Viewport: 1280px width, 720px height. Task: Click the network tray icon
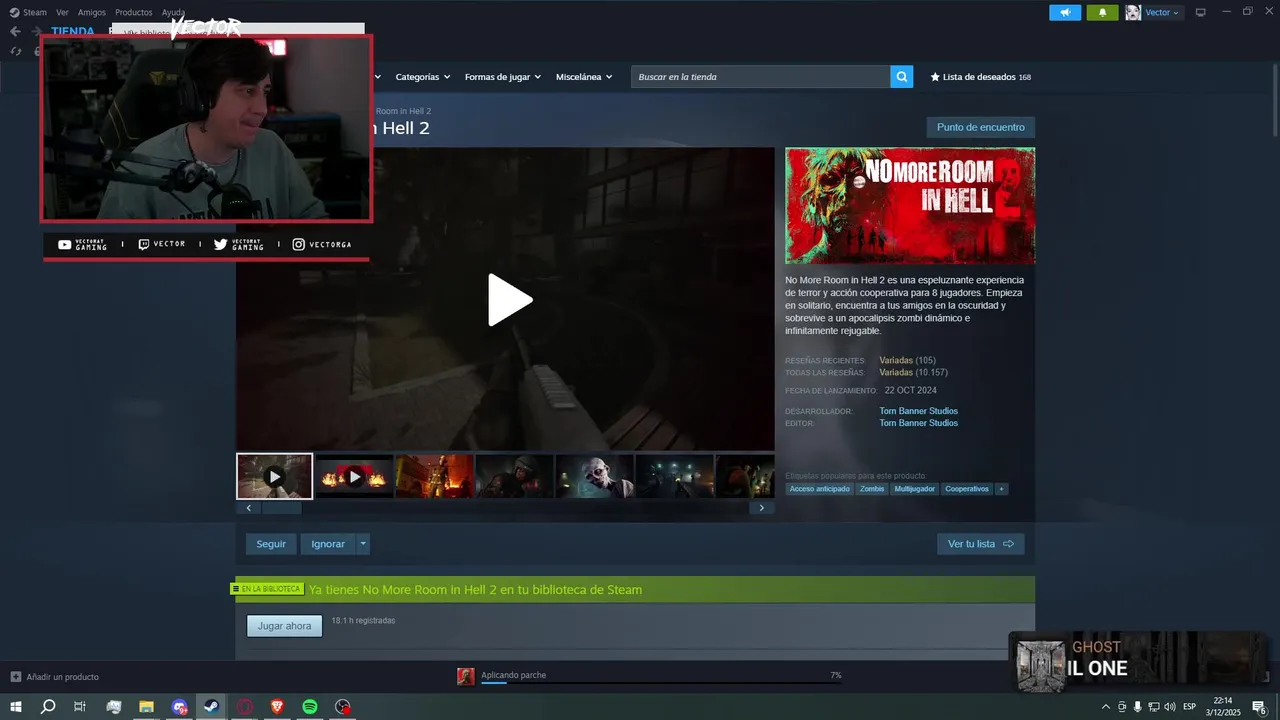pos(1153,707)
